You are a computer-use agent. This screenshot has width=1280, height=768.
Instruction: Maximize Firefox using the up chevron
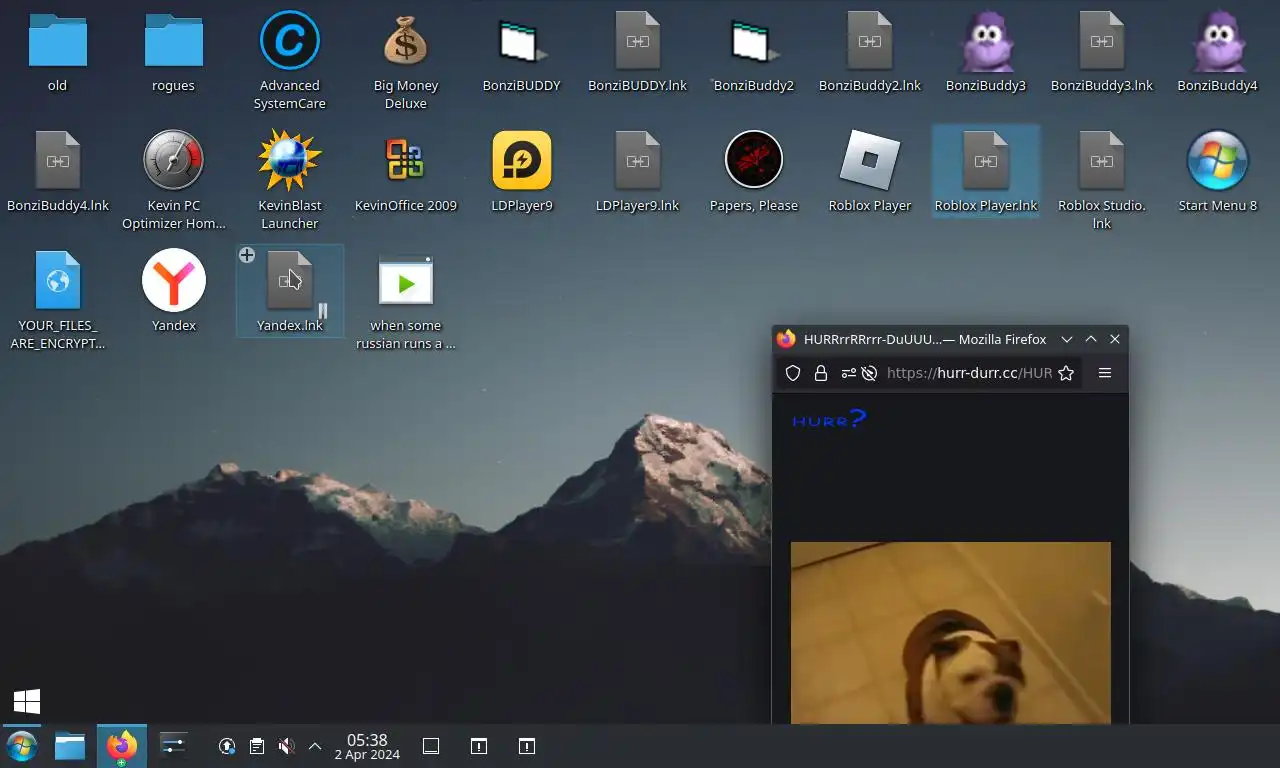pyautogui.click(x=1091, y=339)
